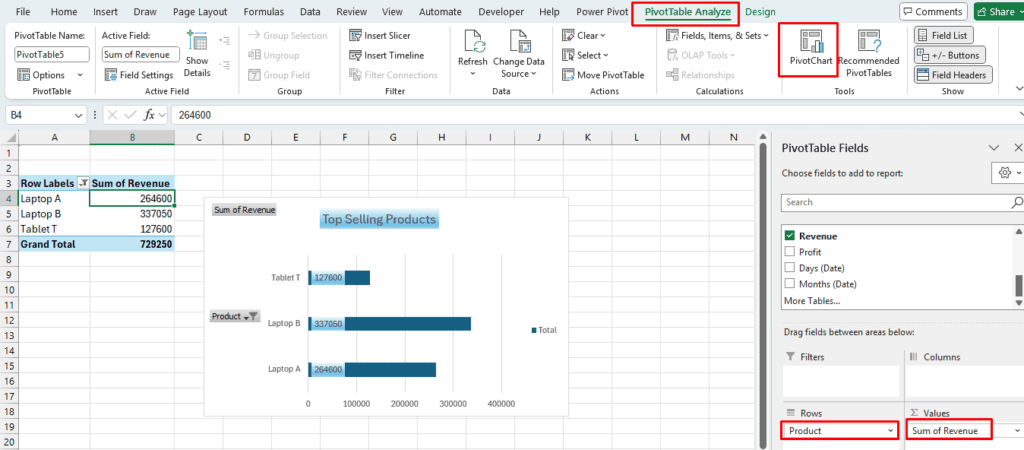Open Field Settings

(138, 75)
